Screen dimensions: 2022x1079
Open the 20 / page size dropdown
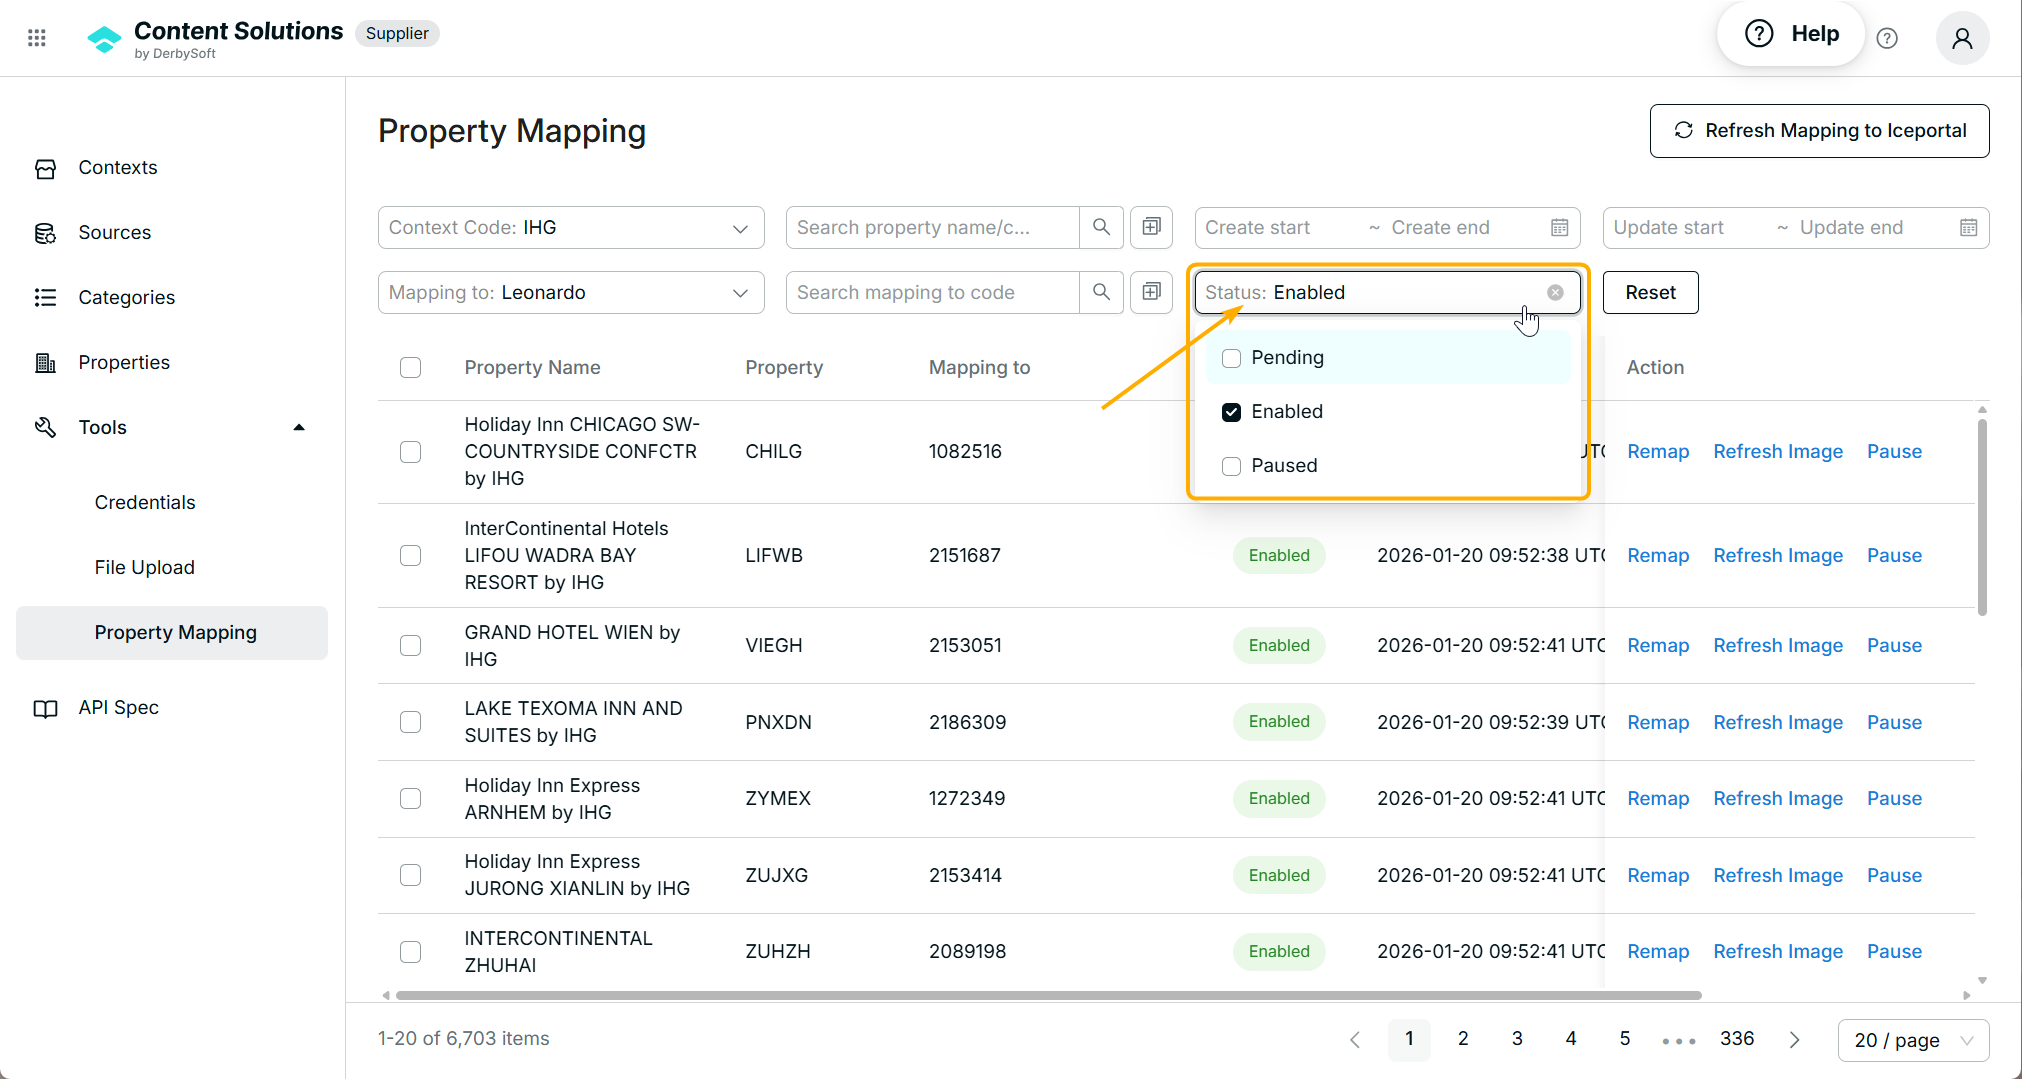[1913, 1040]
